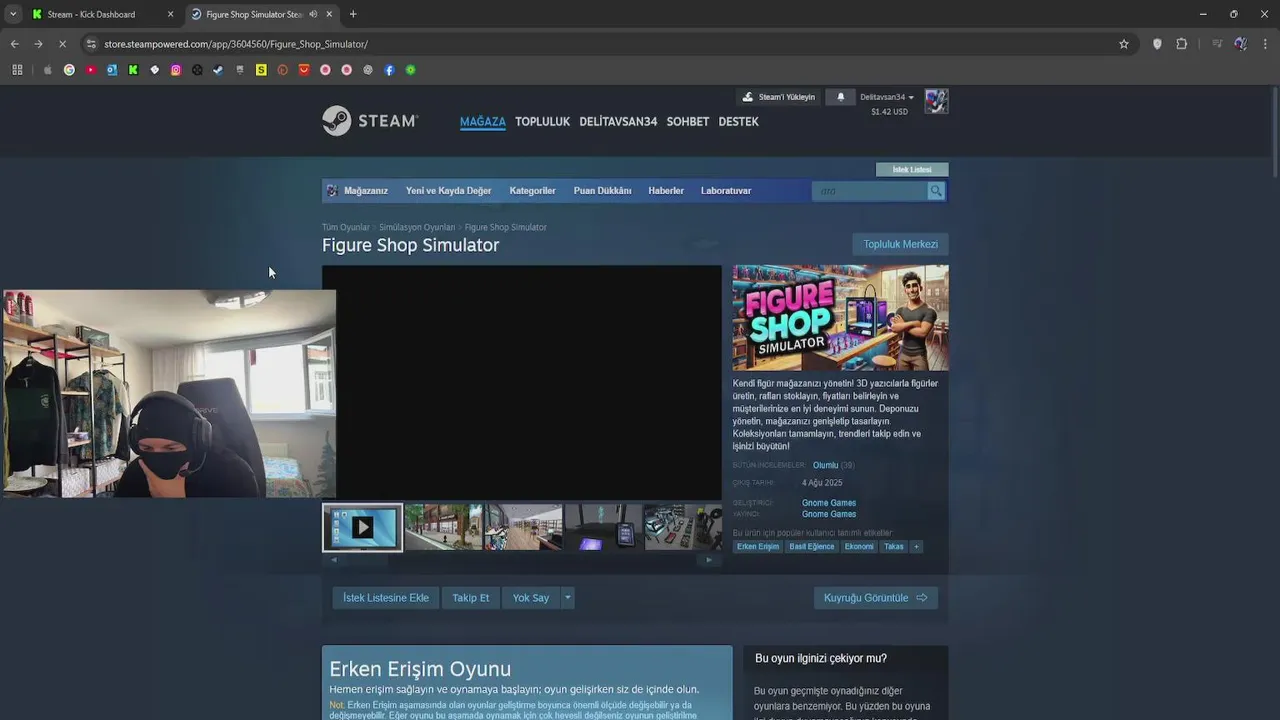Go to the MAĞAZA nav item
This screenshot has width=1280, height=720.
[482, 122]
